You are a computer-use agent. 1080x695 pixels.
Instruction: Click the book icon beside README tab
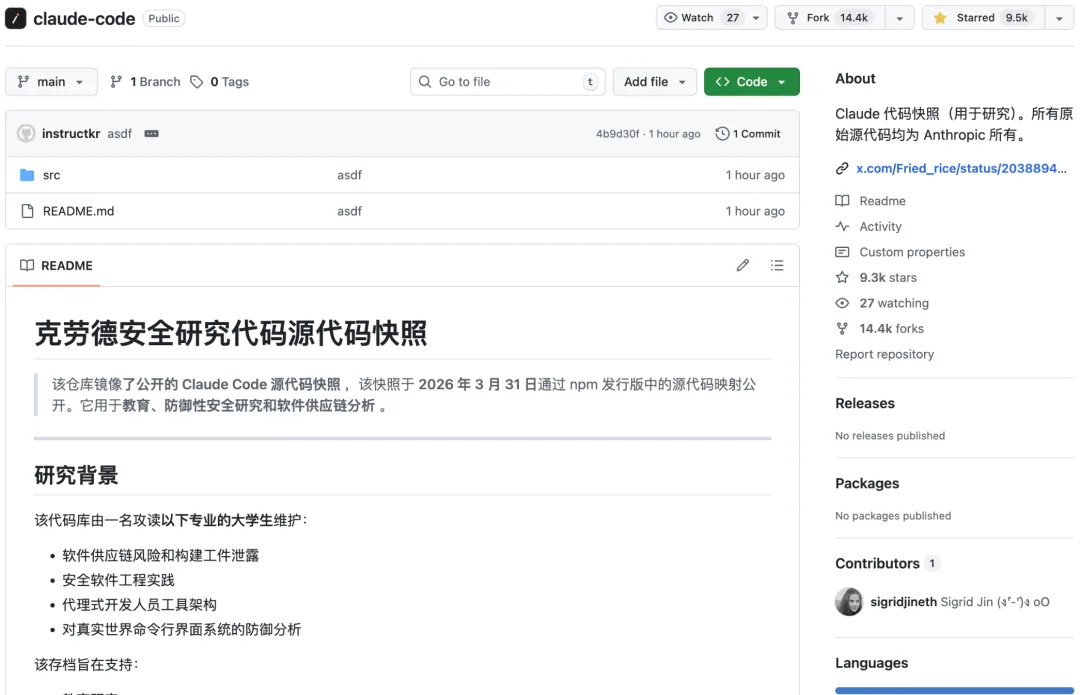27,265
